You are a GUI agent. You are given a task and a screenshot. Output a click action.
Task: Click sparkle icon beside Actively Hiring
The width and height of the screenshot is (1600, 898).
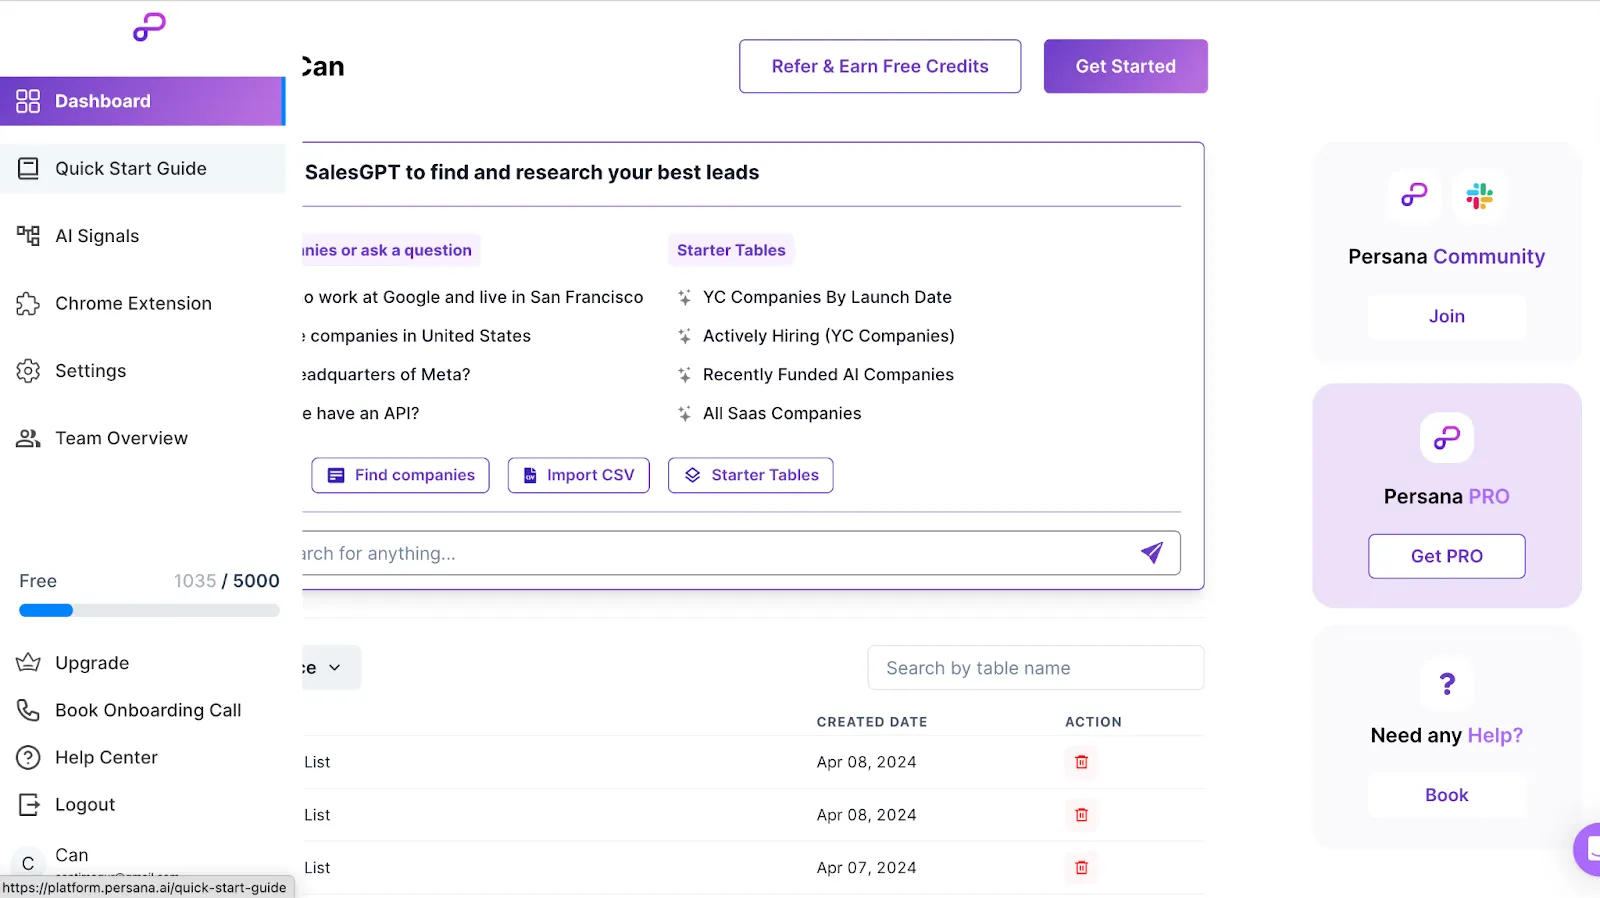[x=684, y=336]
